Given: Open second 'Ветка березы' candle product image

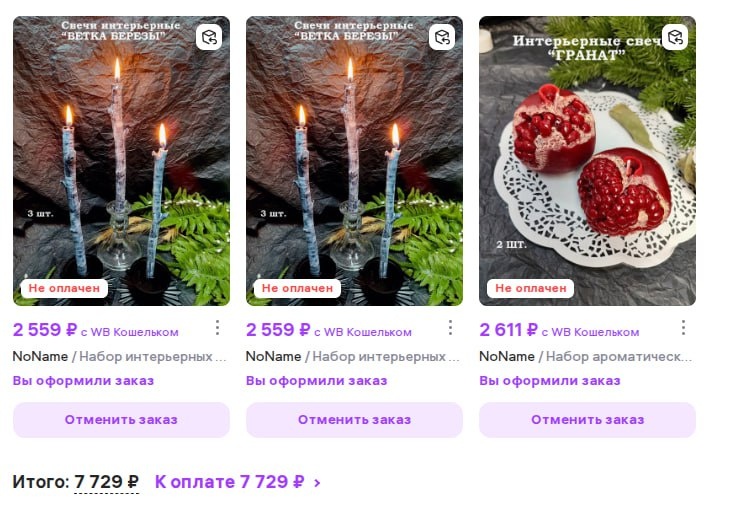Looking at the screenshot, I should coord(354,161).
